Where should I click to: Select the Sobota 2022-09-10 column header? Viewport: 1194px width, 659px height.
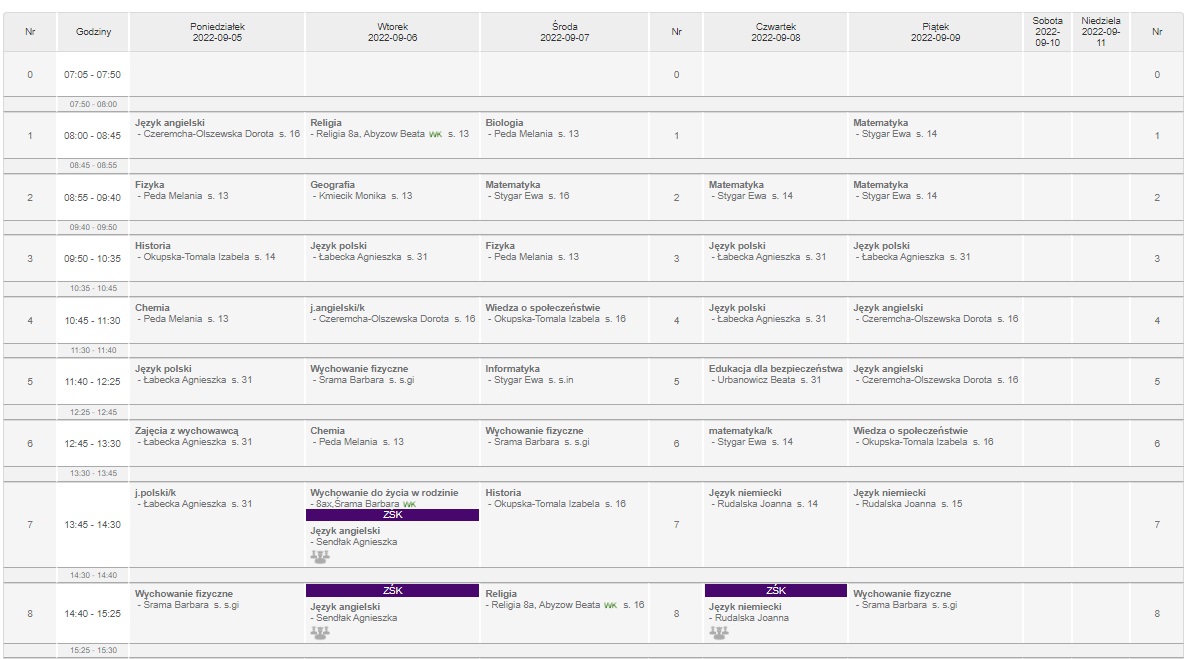[x=1047, y=32]
